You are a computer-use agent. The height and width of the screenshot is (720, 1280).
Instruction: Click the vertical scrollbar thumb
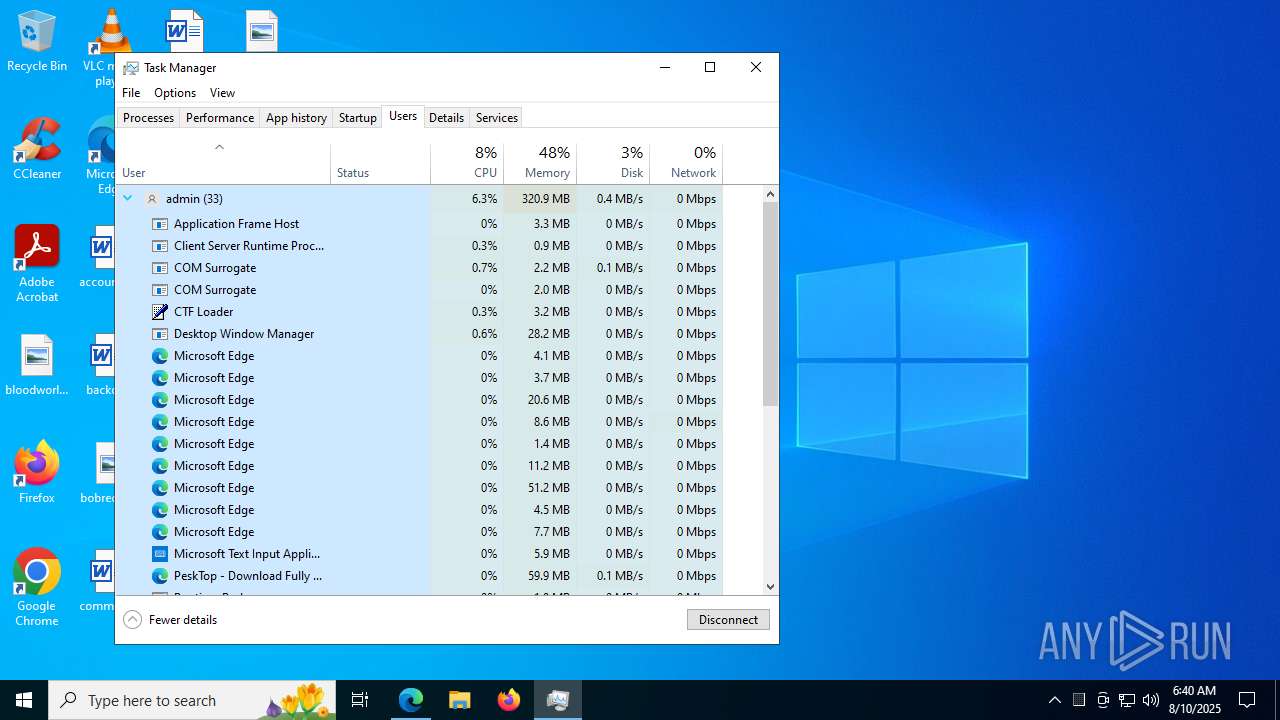770,304
